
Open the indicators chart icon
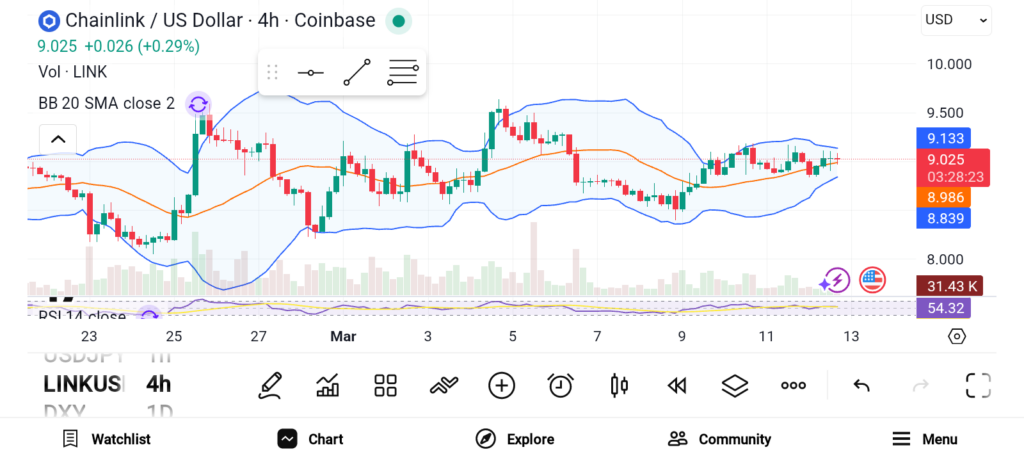click(x=327, y=385)
